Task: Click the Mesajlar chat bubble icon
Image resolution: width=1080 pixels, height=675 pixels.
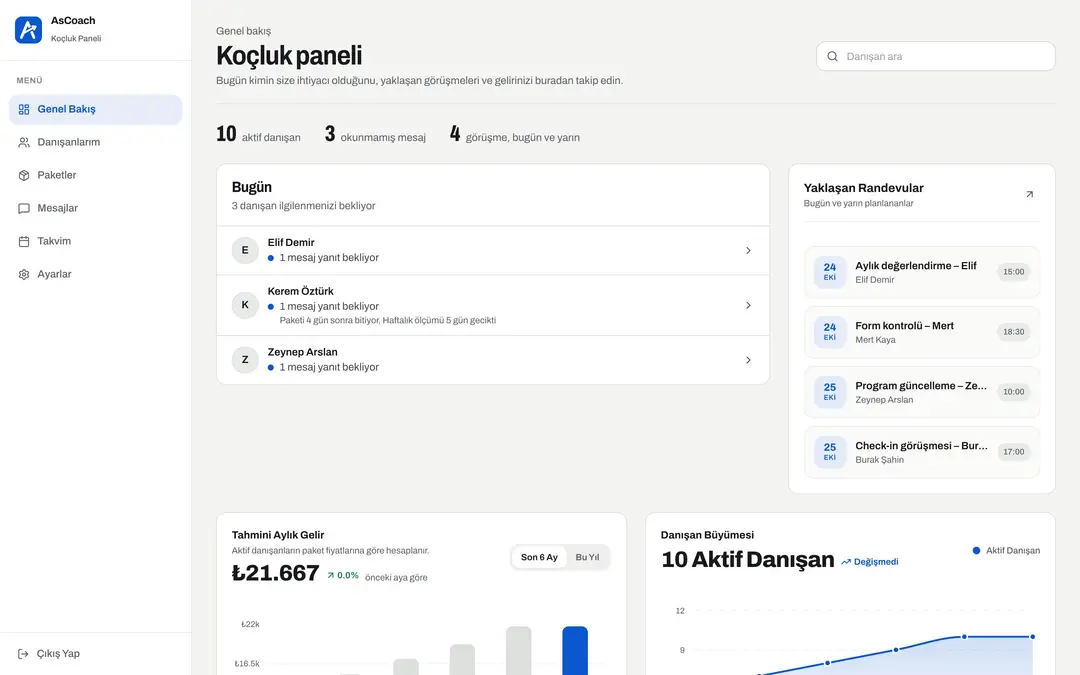Action: (x=24, y=209)
